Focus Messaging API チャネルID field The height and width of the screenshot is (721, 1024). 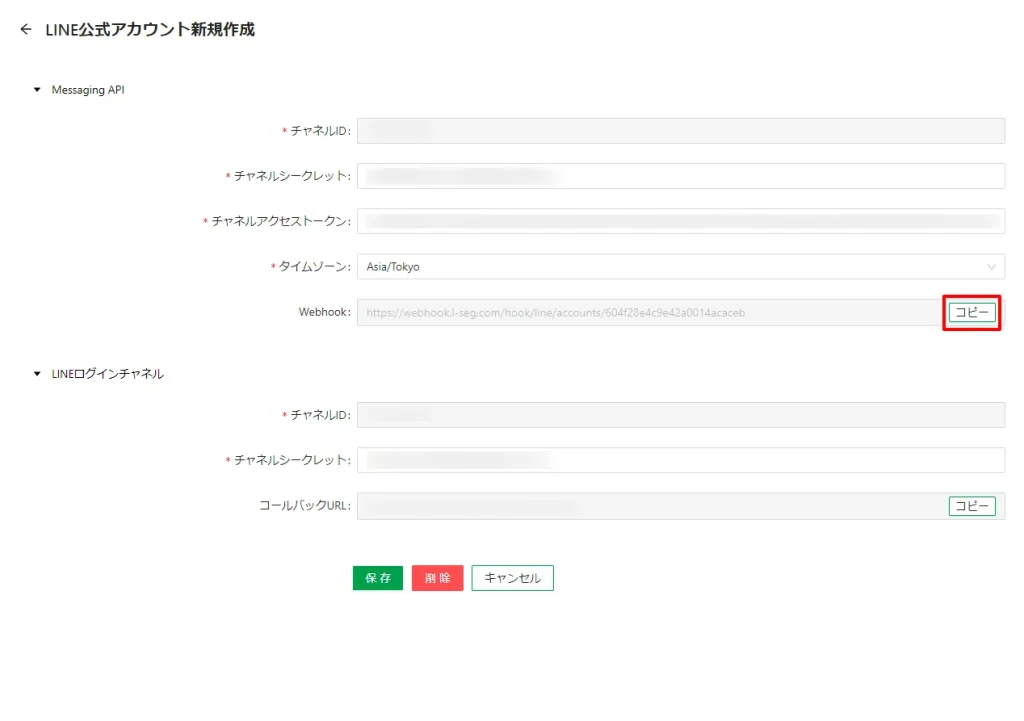coord(680,131)
